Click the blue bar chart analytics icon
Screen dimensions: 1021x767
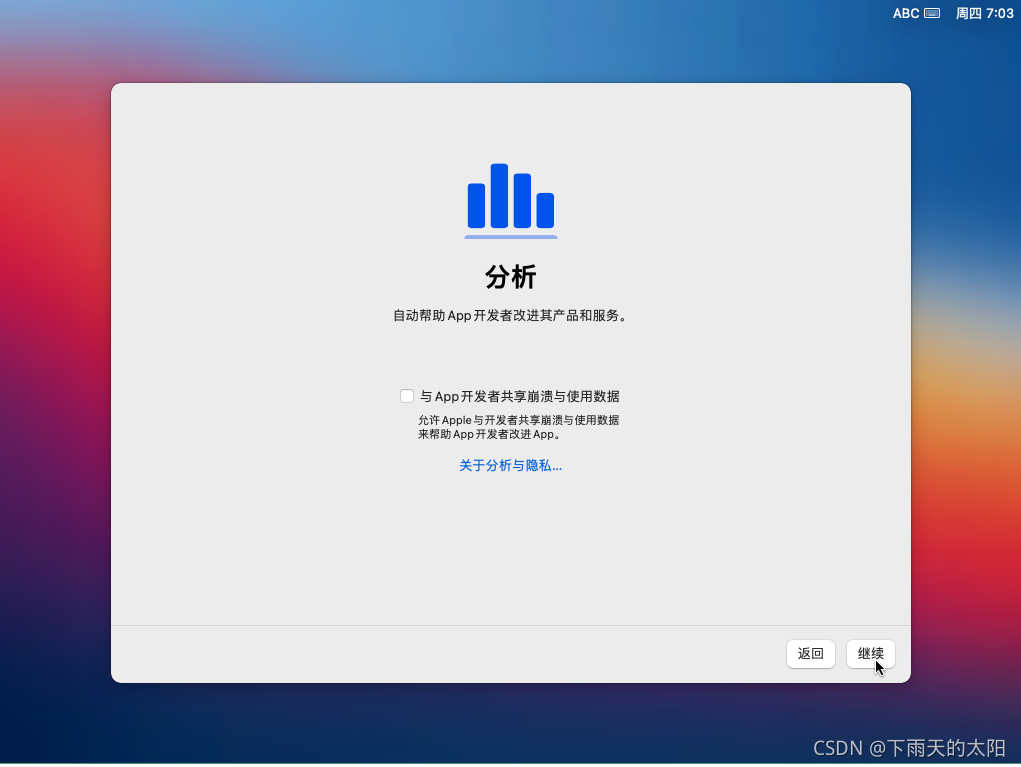point(510,198)
